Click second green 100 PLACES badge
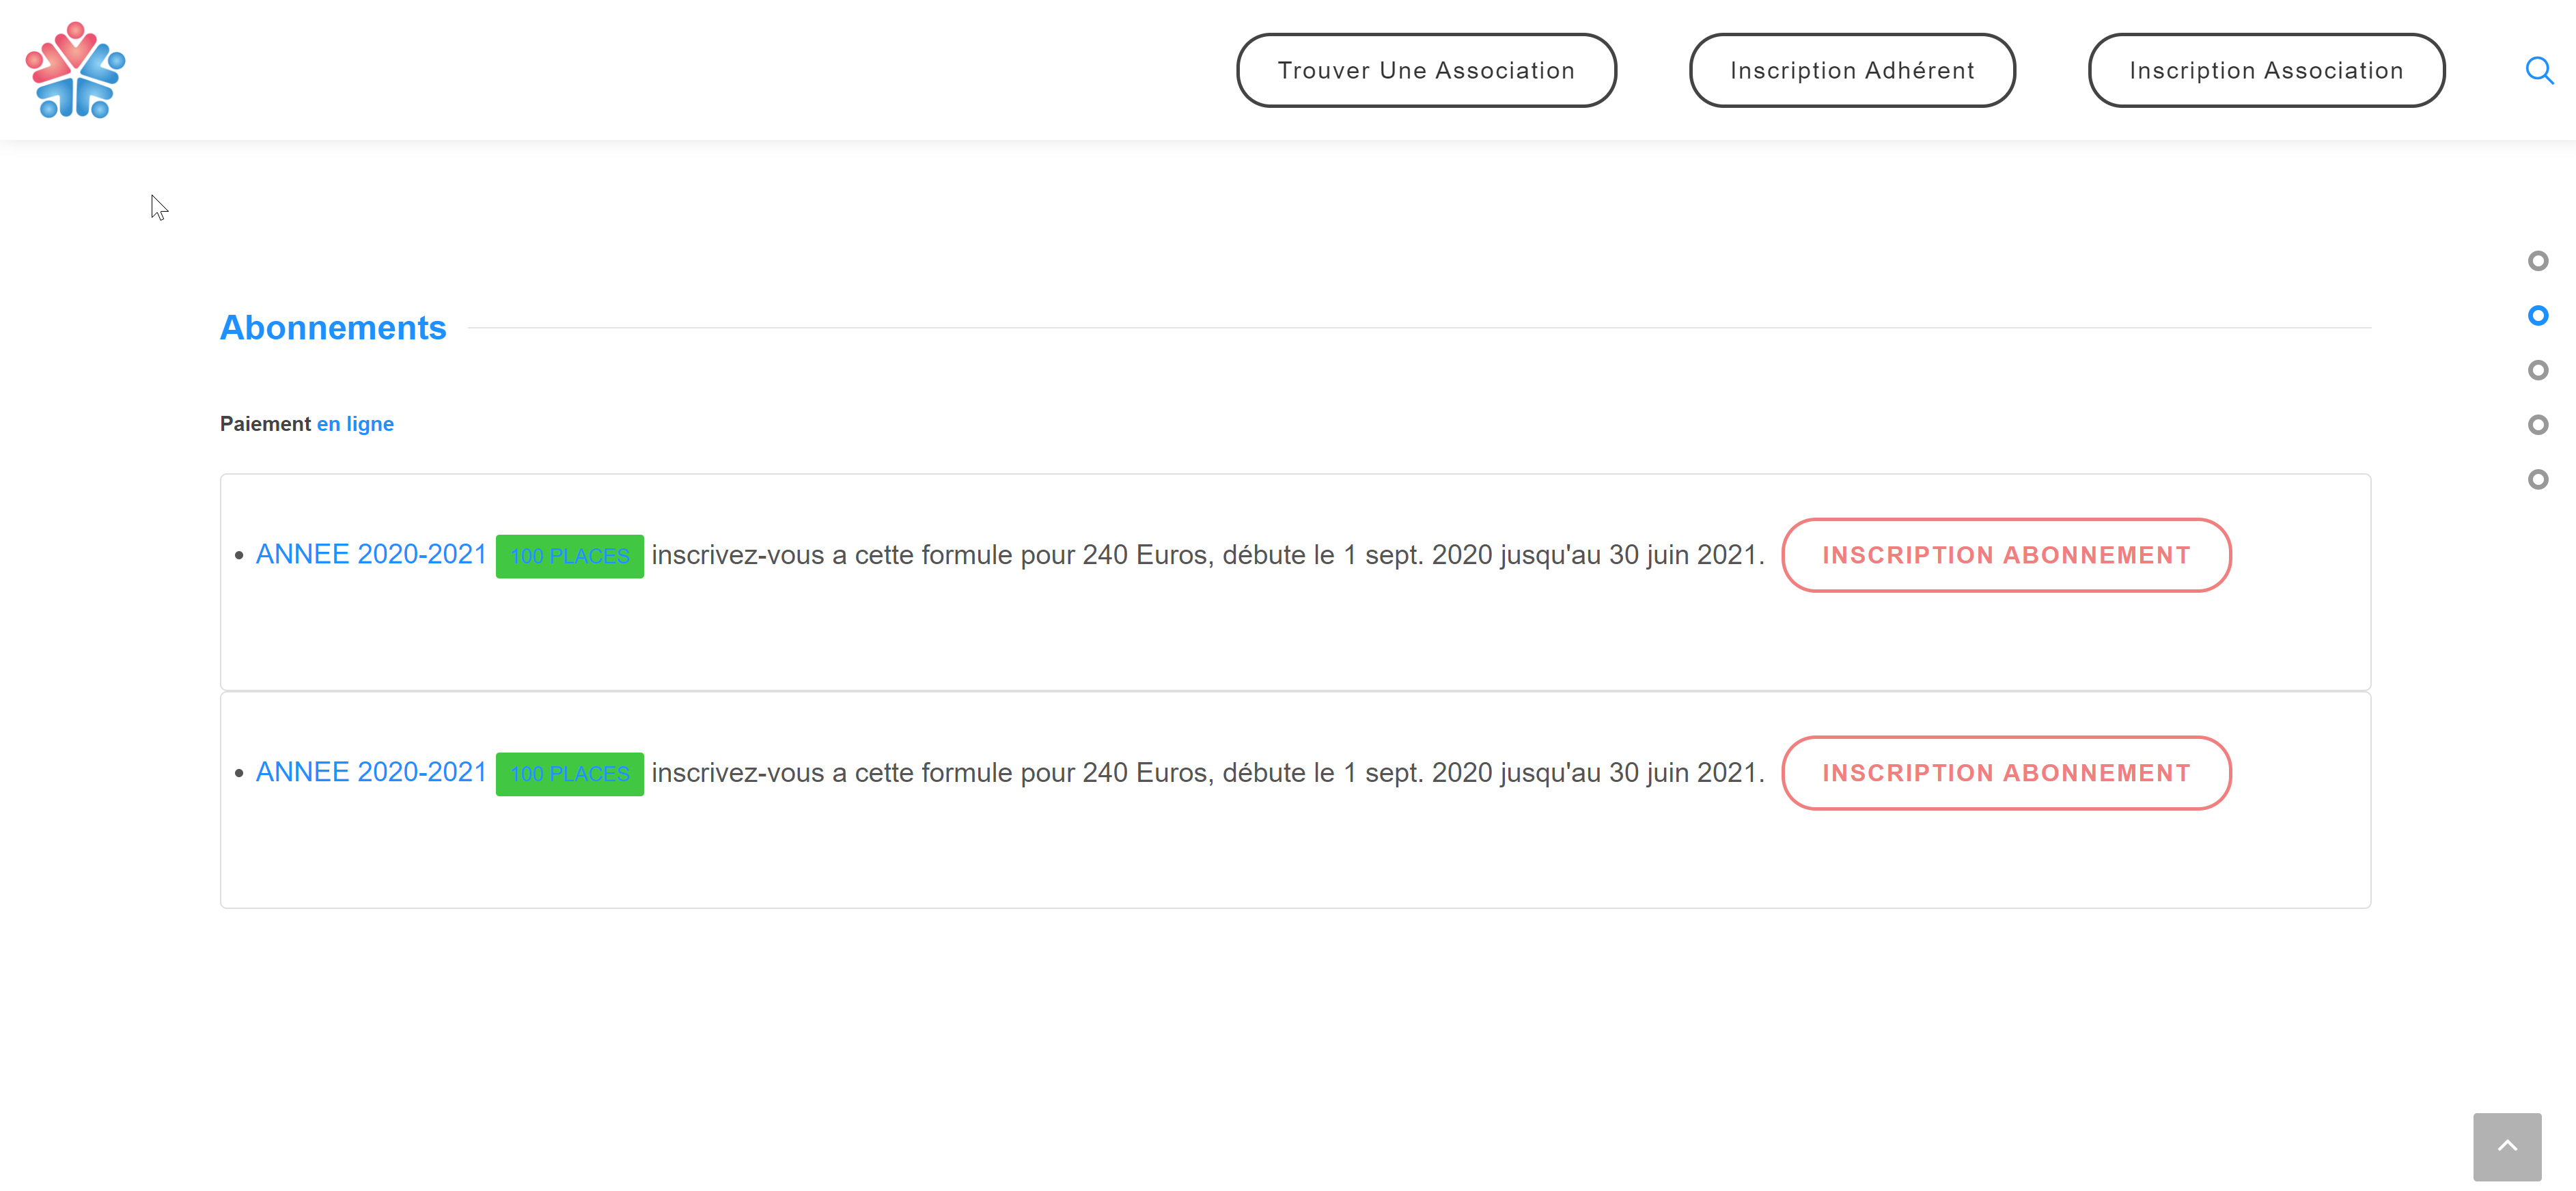 pos(569,774)
